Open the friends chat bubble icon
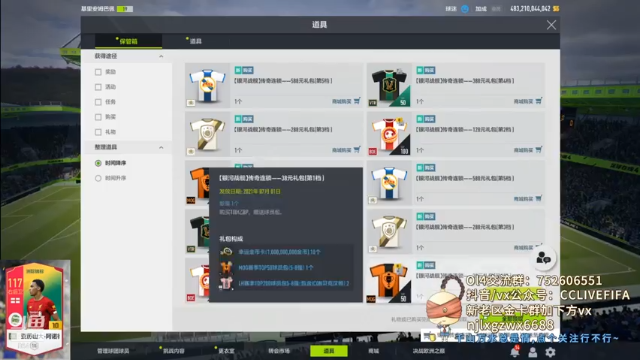 pyautogui.click(x=543, y=258)
